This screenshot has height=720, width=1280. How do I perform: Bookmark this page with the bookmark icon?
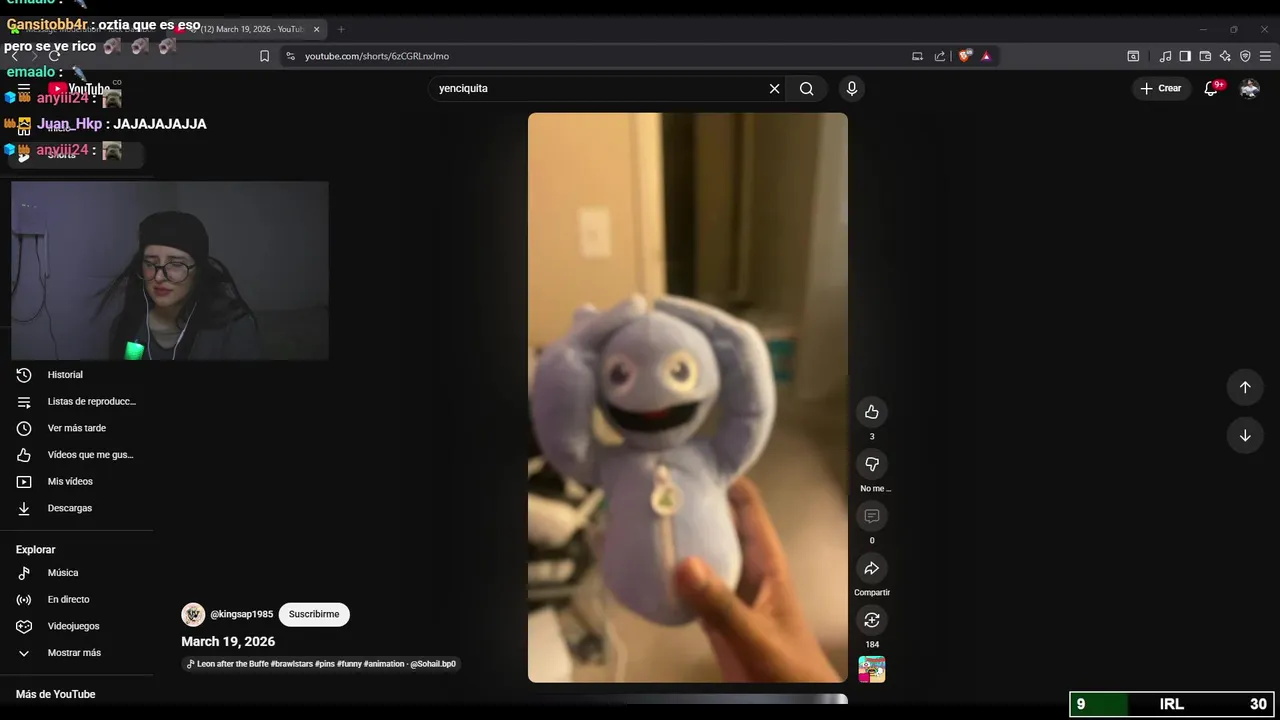click(264, 56)
